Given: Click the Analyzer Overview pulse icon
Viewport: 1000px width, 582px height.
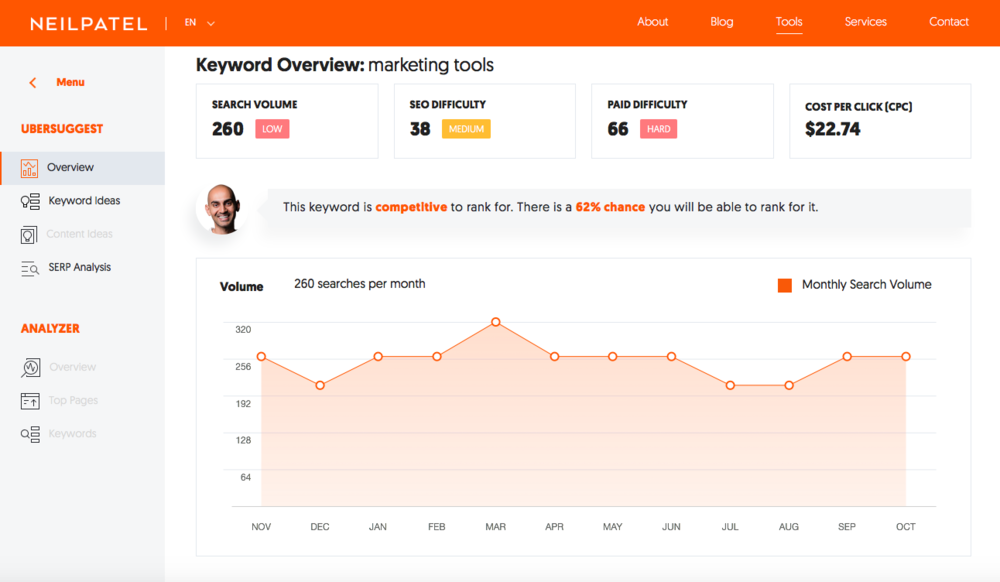Looking at the screenshot, I should pos(31,368).
